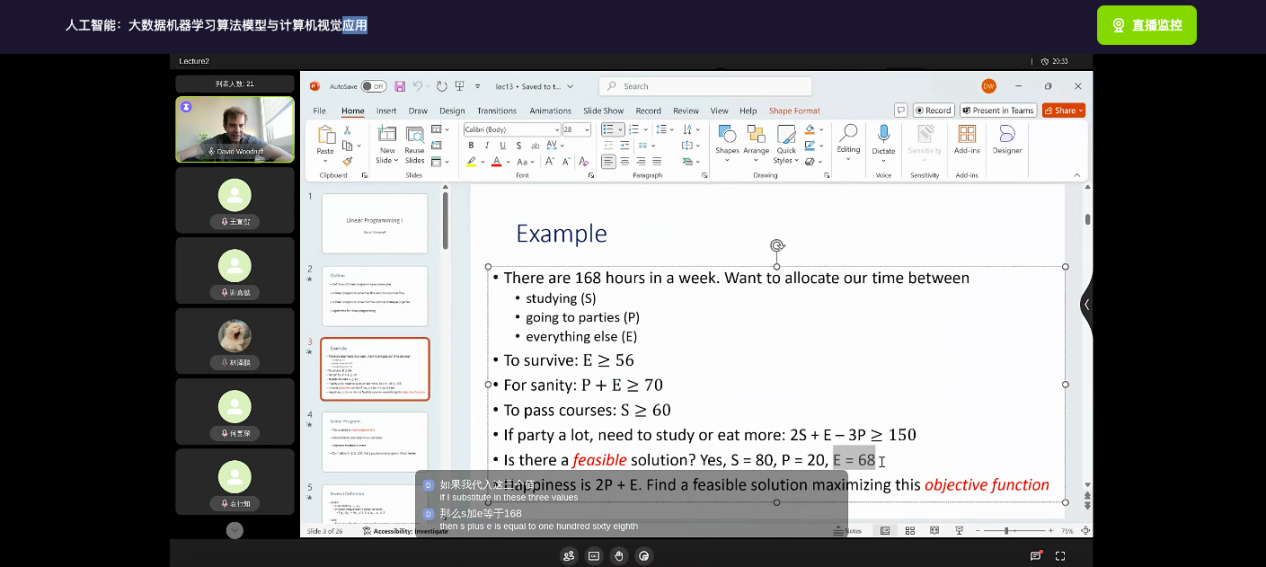Select slide 4 thumbnail Linear Program
Screen dimensions: 1266x567
pos(375,442)
